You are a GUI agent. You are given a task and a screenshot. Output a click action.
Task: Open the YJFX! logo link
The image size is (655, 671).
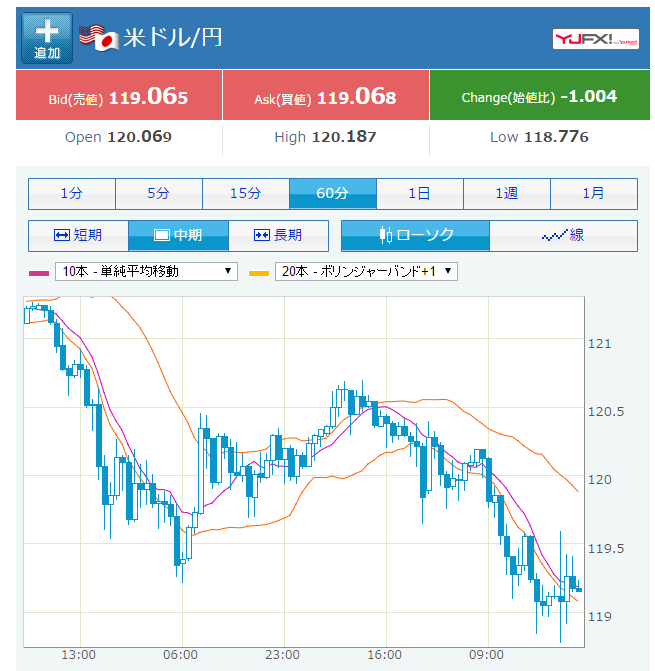(x=596, y=39)
